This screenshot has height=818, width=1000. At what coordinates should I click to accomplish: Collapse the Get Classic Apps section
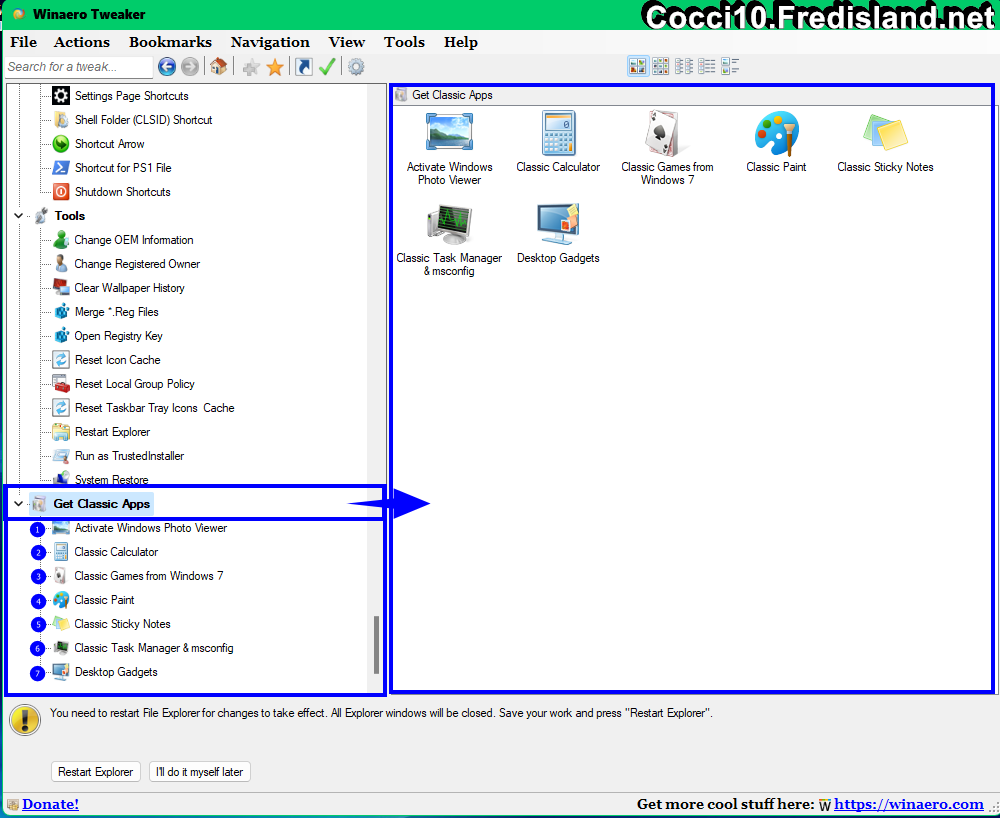click(18, 504)
